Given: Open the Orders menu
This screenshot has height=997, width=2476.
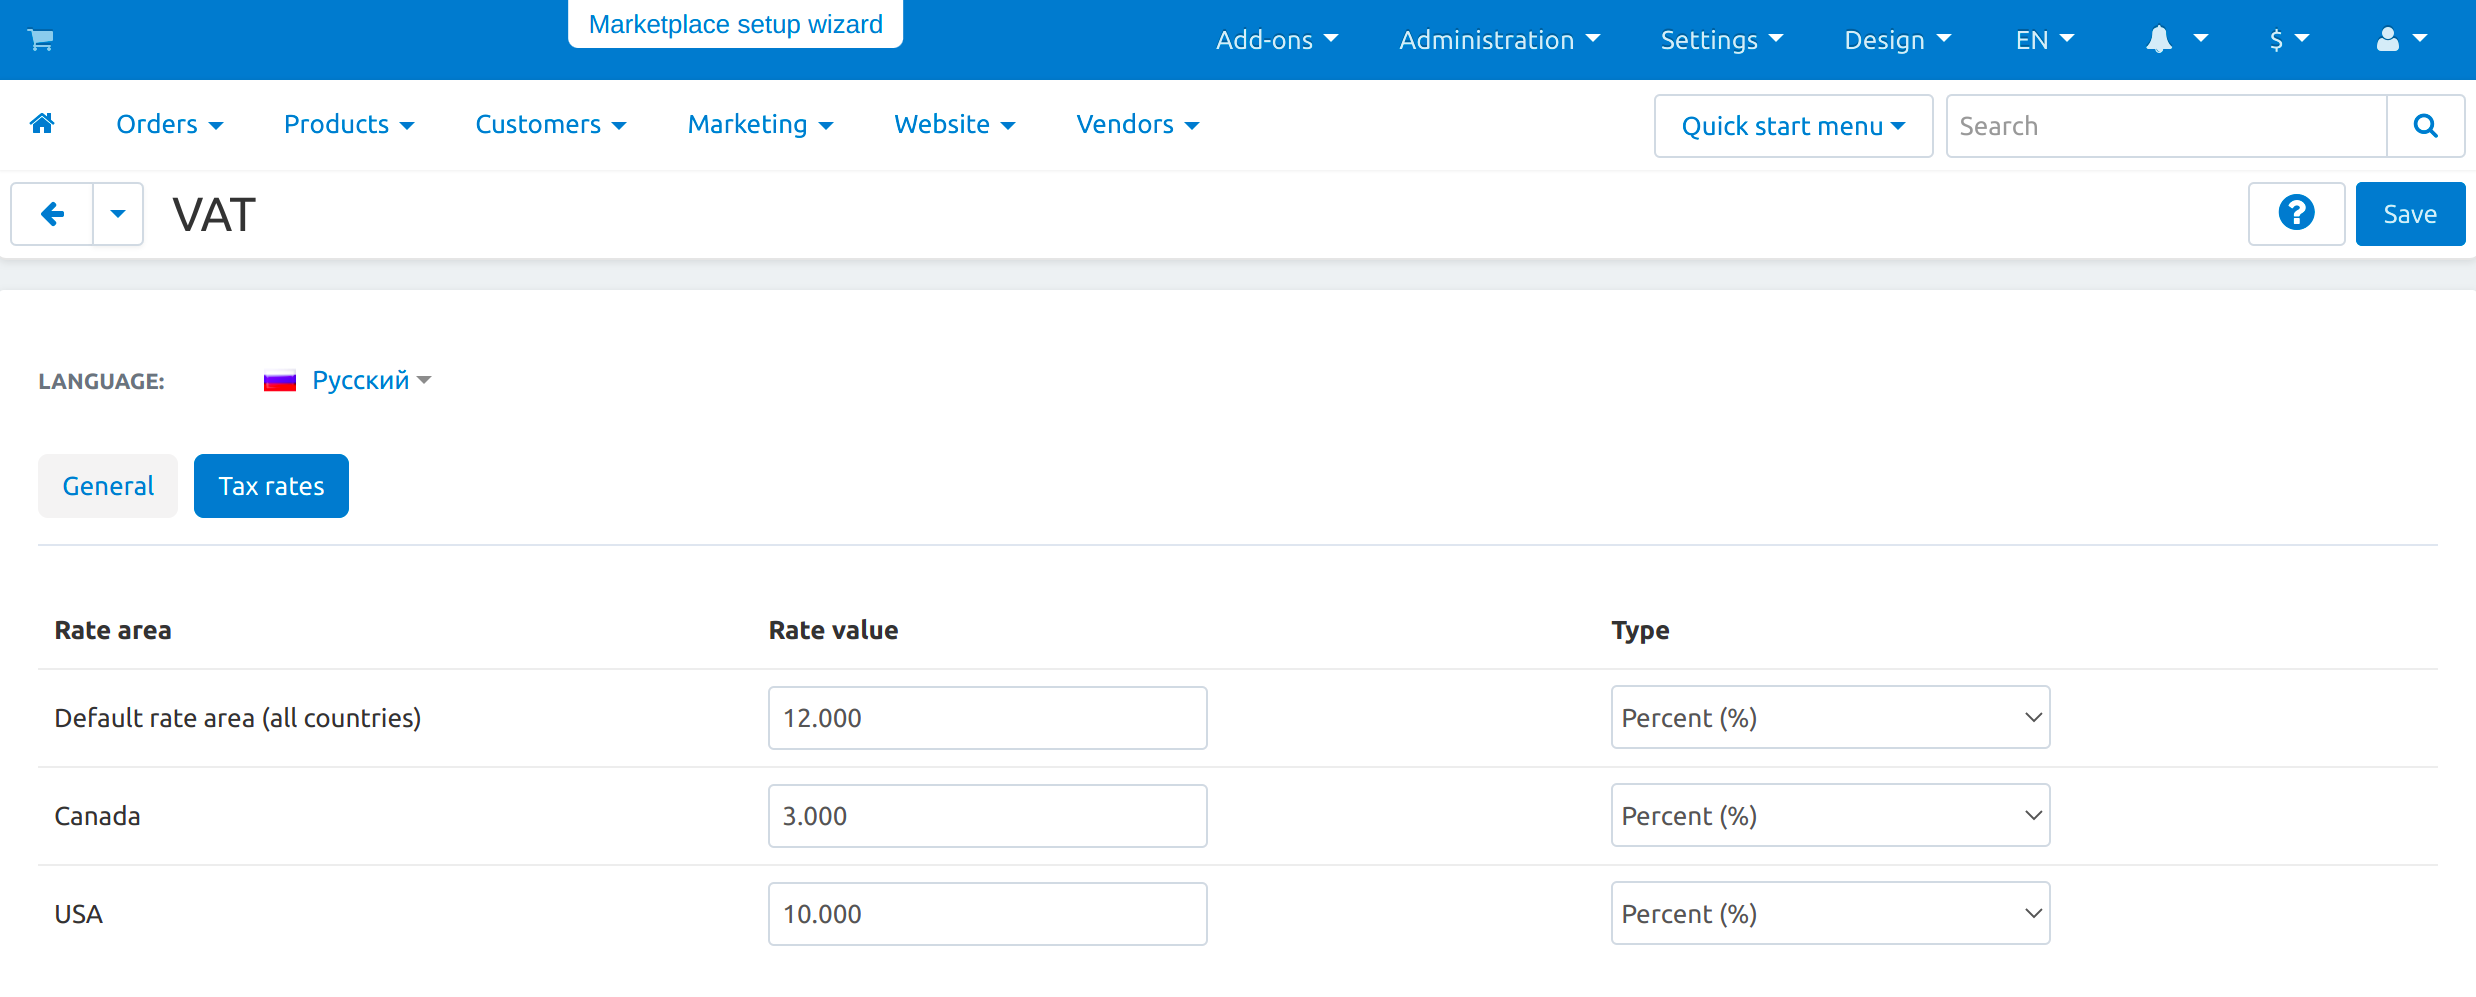Looking at the screenshot, I should pos(169,124).
